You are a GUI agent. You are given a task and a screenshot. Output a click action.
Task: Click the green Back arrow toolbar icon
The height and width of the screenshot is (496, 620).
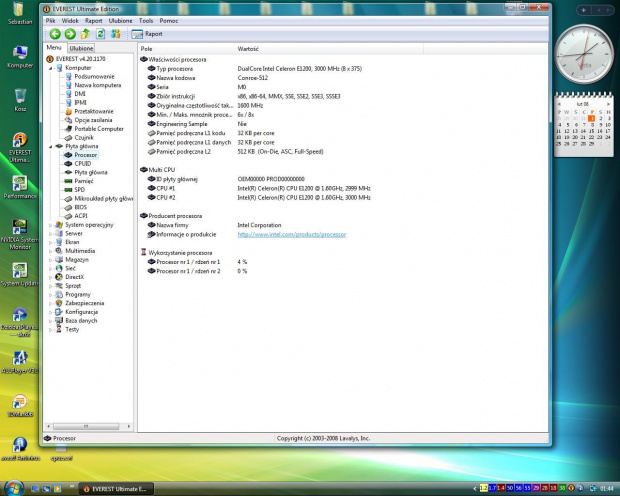(x=55, y=34)
